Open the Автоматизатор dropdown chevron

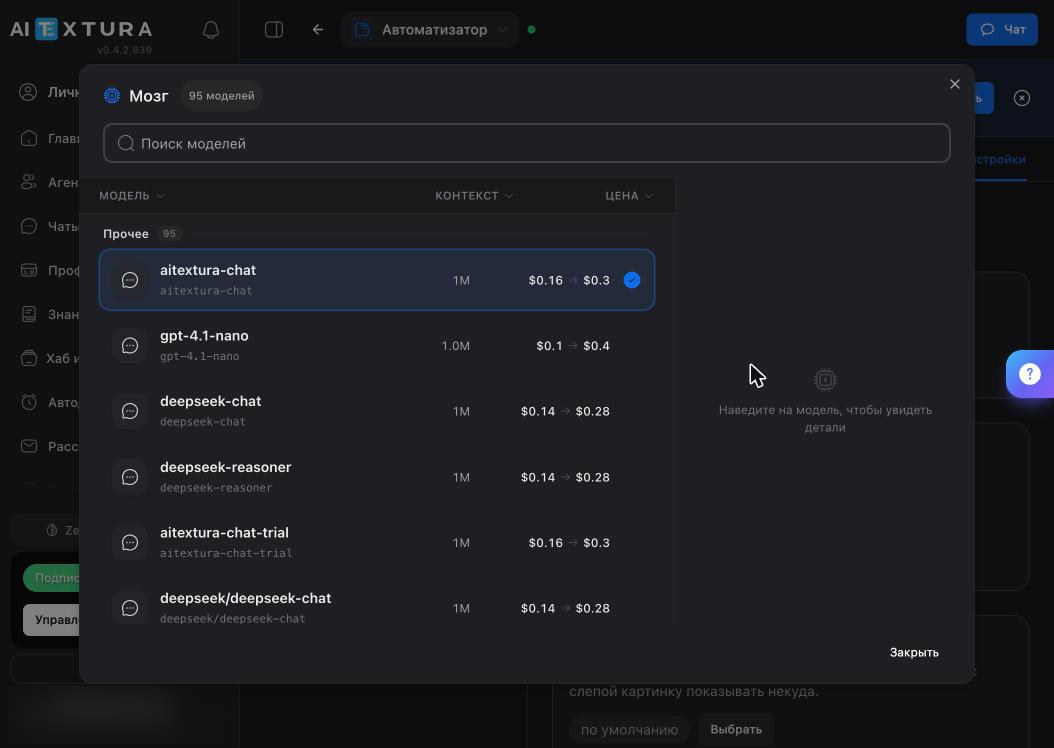tap(502, 30)
